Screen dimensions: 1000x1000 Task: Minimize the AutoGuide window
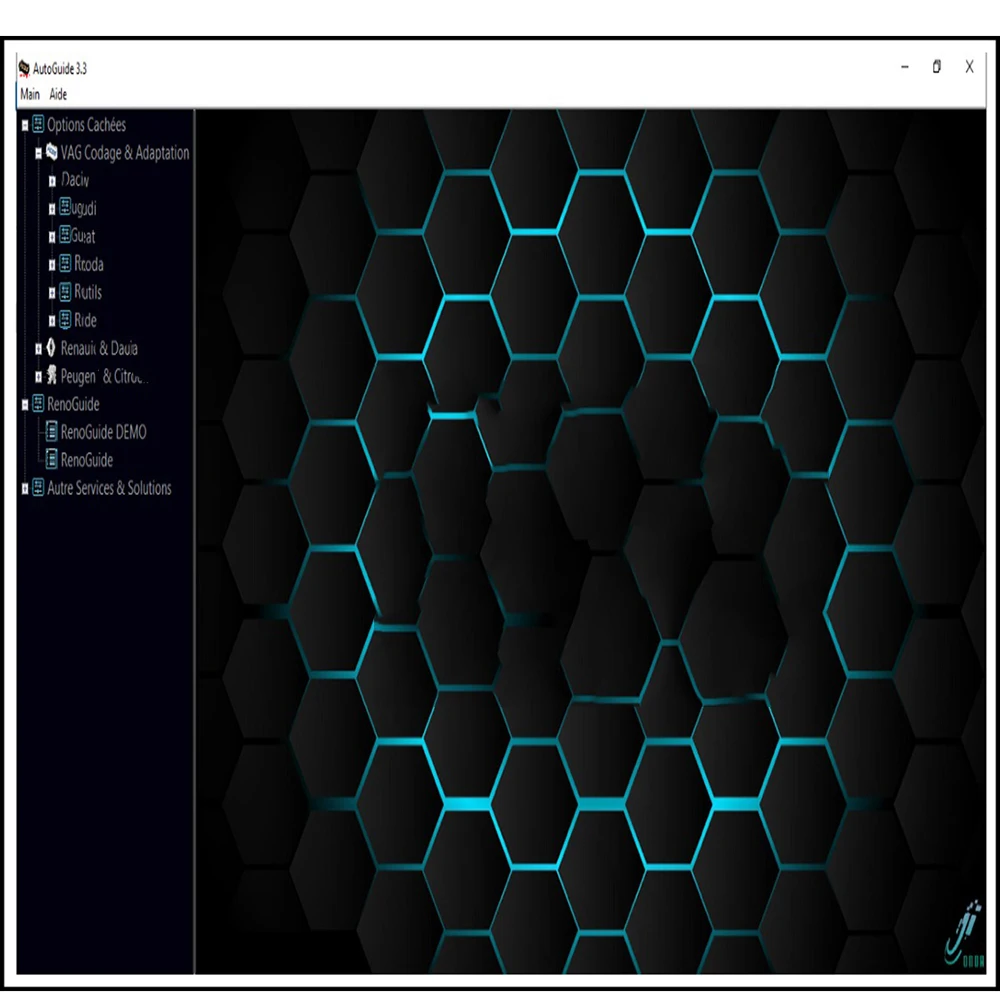(x=905, y=66)
